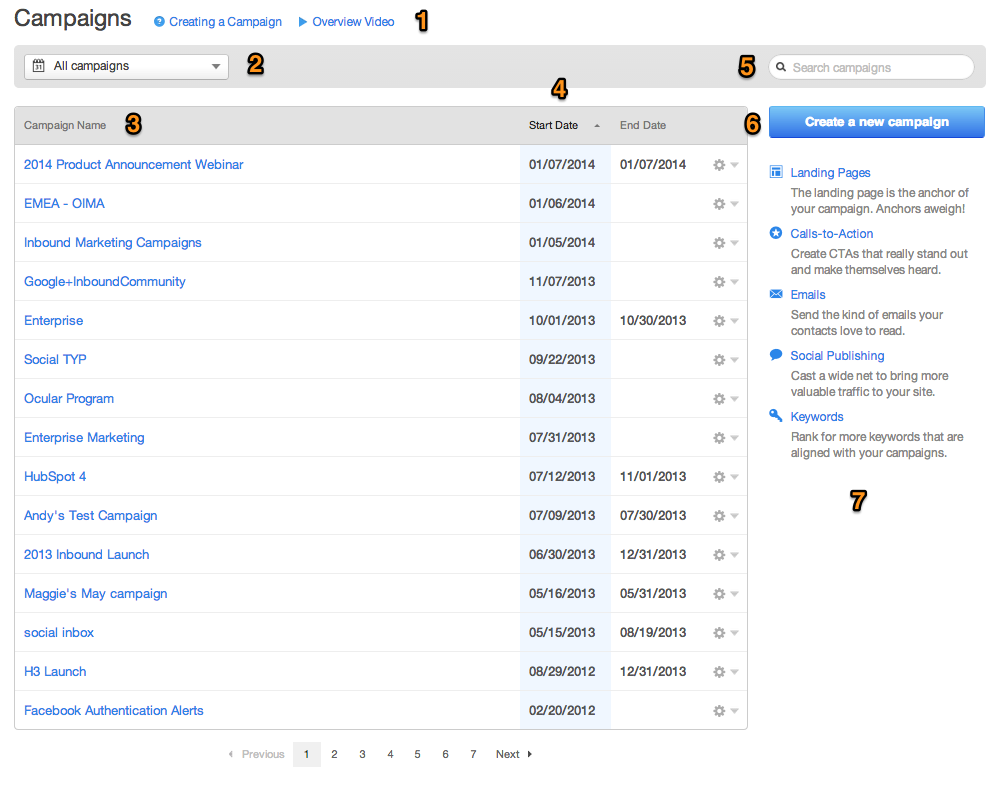Open the 2013 Inbound Launch campaign

(x=87, y=555)
